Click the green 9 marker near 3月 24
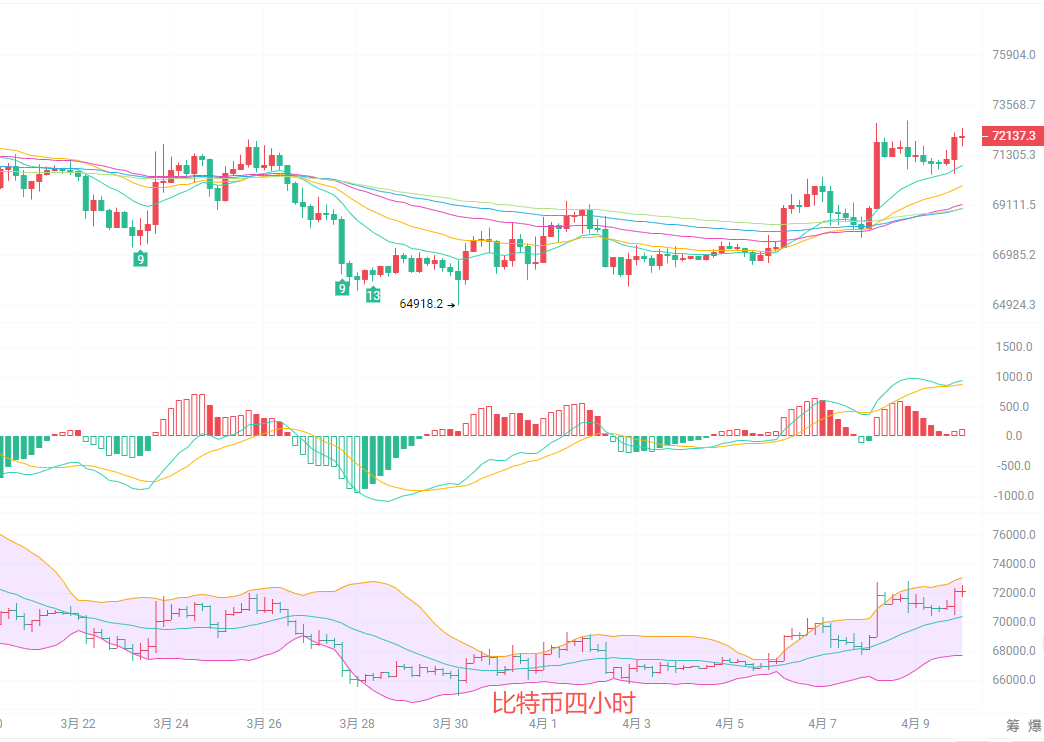The height and width of the screenshot is (742, 1044). click(x=141, y=259)
